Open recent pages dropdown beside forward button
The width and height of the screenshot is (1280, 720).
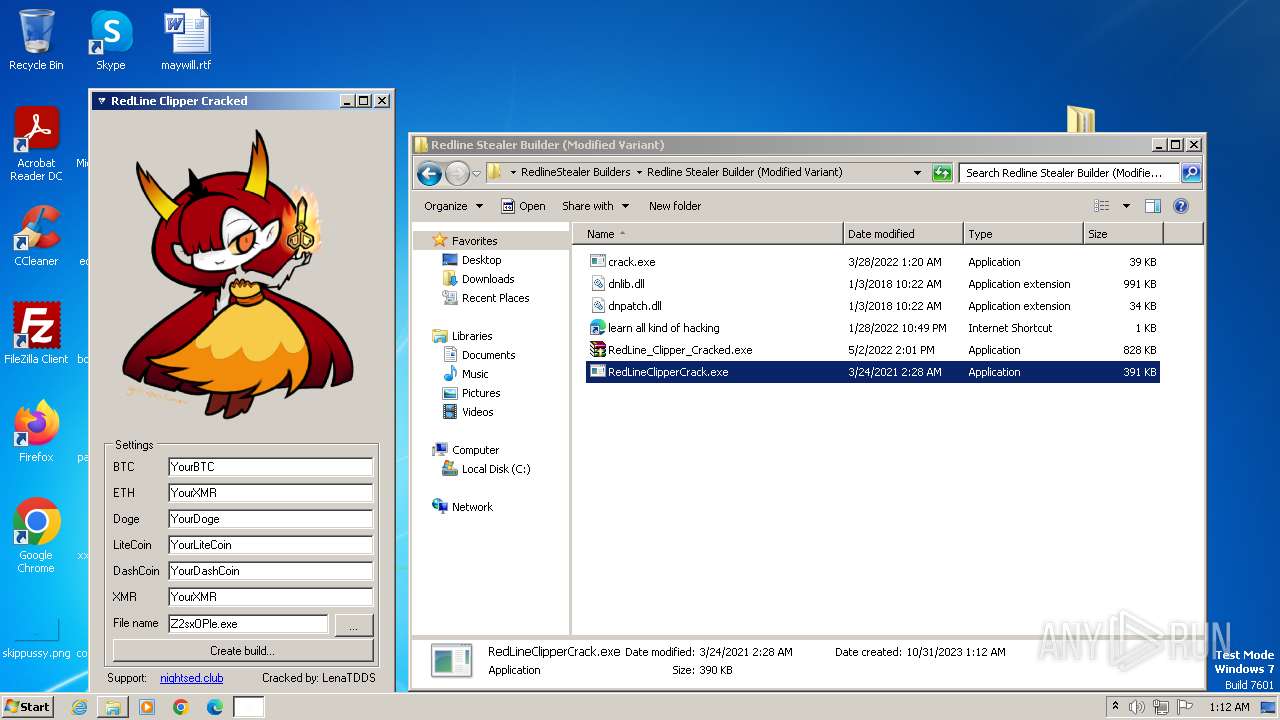476,173
